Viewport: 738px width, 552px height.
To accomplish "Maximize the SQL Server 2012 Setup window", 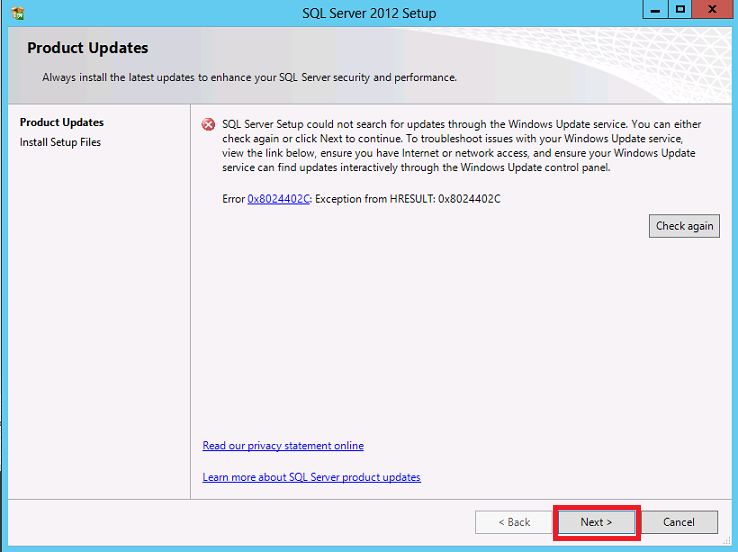I will (x=680, y=9).
